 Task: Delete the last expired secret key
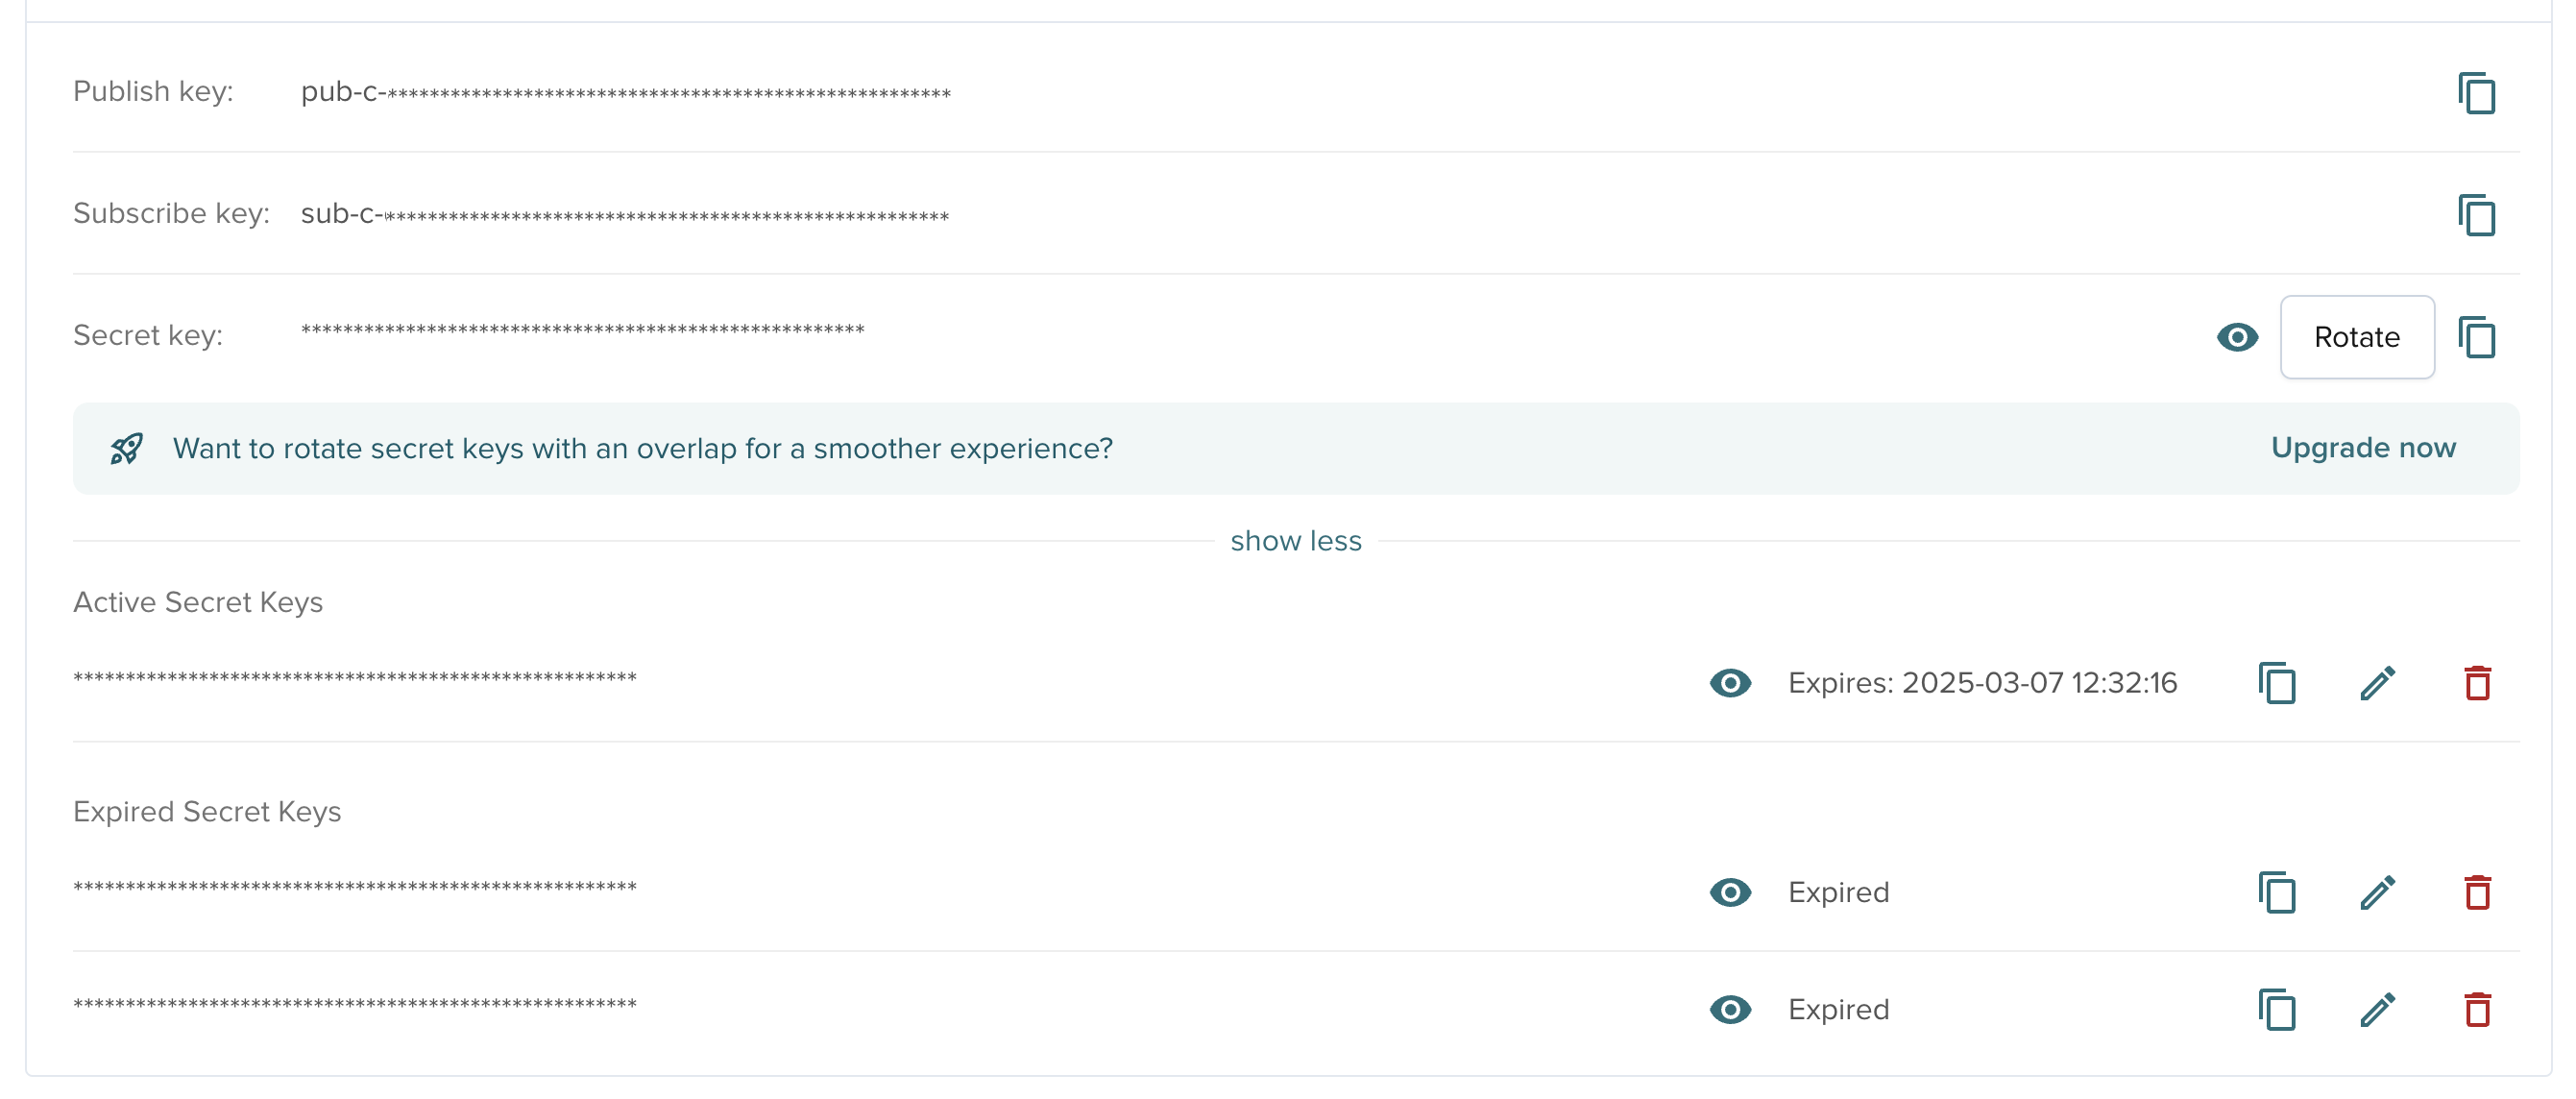tap(2477, 1010)
